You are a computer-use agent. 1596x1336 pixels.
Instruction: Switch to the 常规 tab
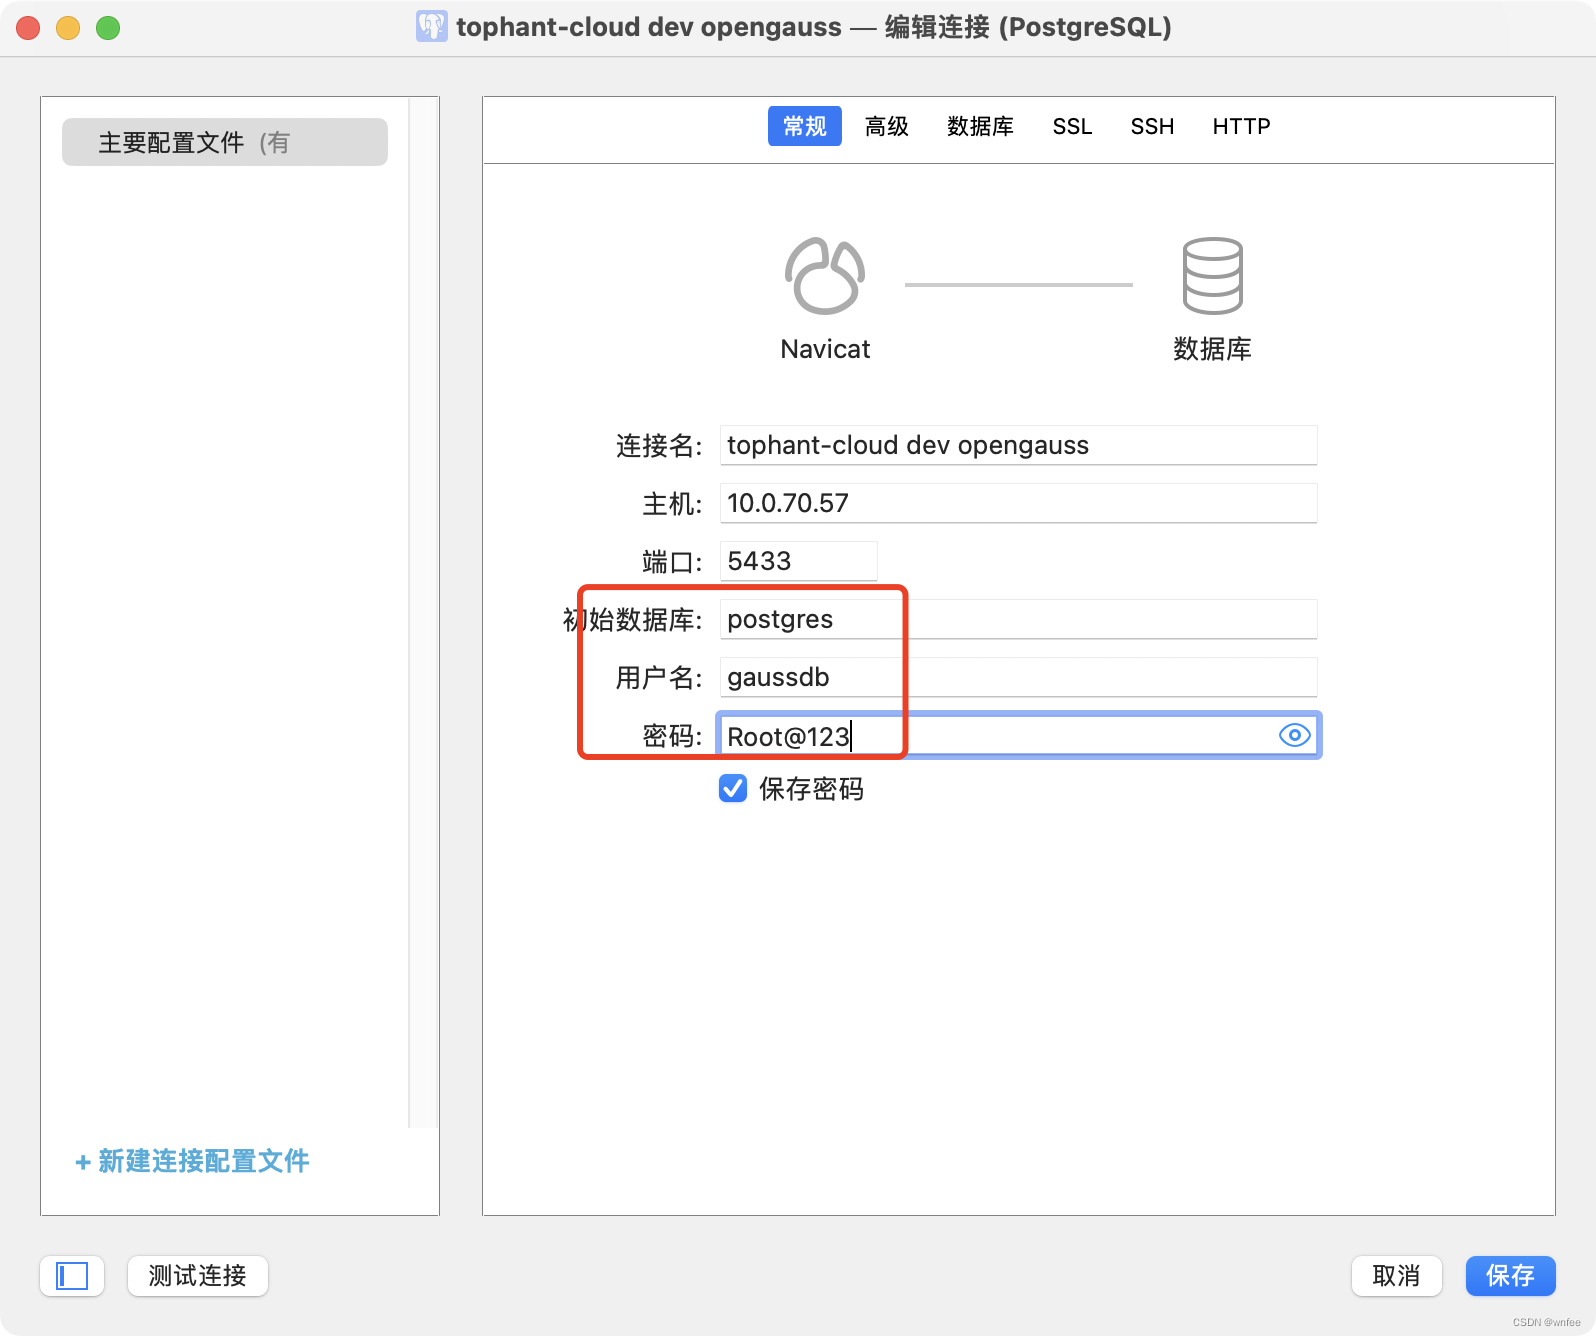pyautogui.click(x=804, y=126)
